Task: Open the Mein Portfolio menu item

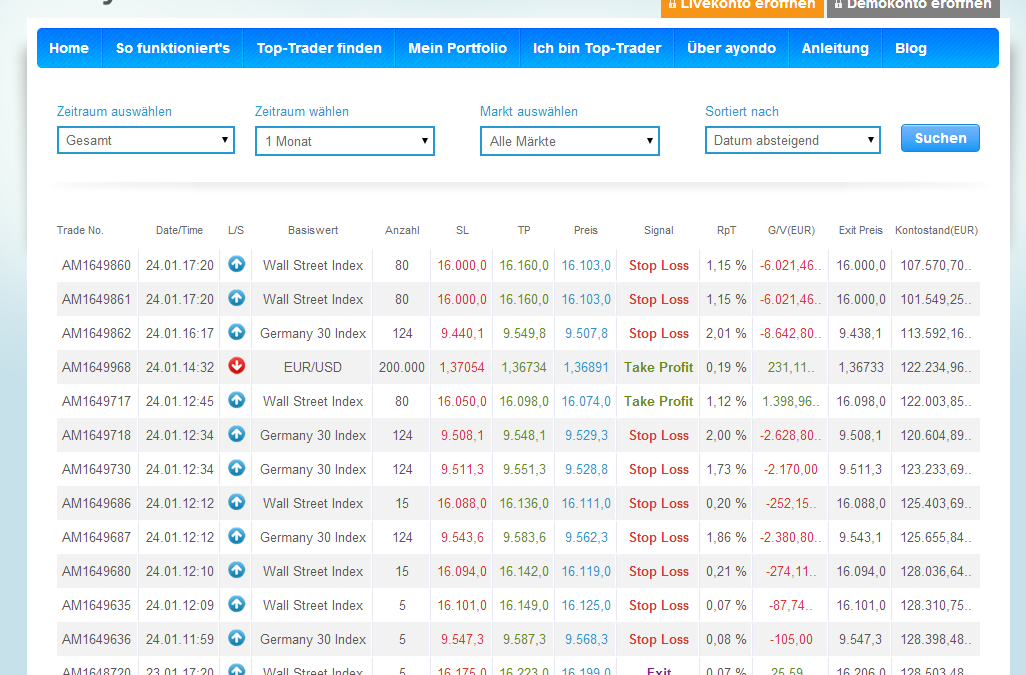Action: (x=457, y=48)
